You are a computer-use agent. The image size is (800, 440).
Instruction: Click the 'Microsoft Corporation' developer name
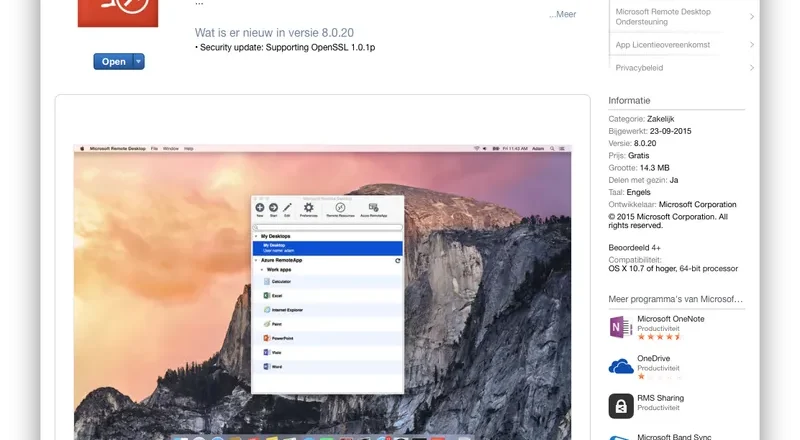click(697, 204)
